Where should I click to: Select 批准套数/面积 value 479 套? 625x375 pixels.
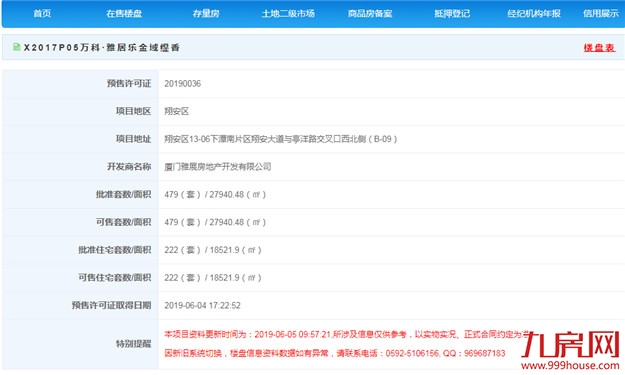pyautogui.click(x=215, y=194)
